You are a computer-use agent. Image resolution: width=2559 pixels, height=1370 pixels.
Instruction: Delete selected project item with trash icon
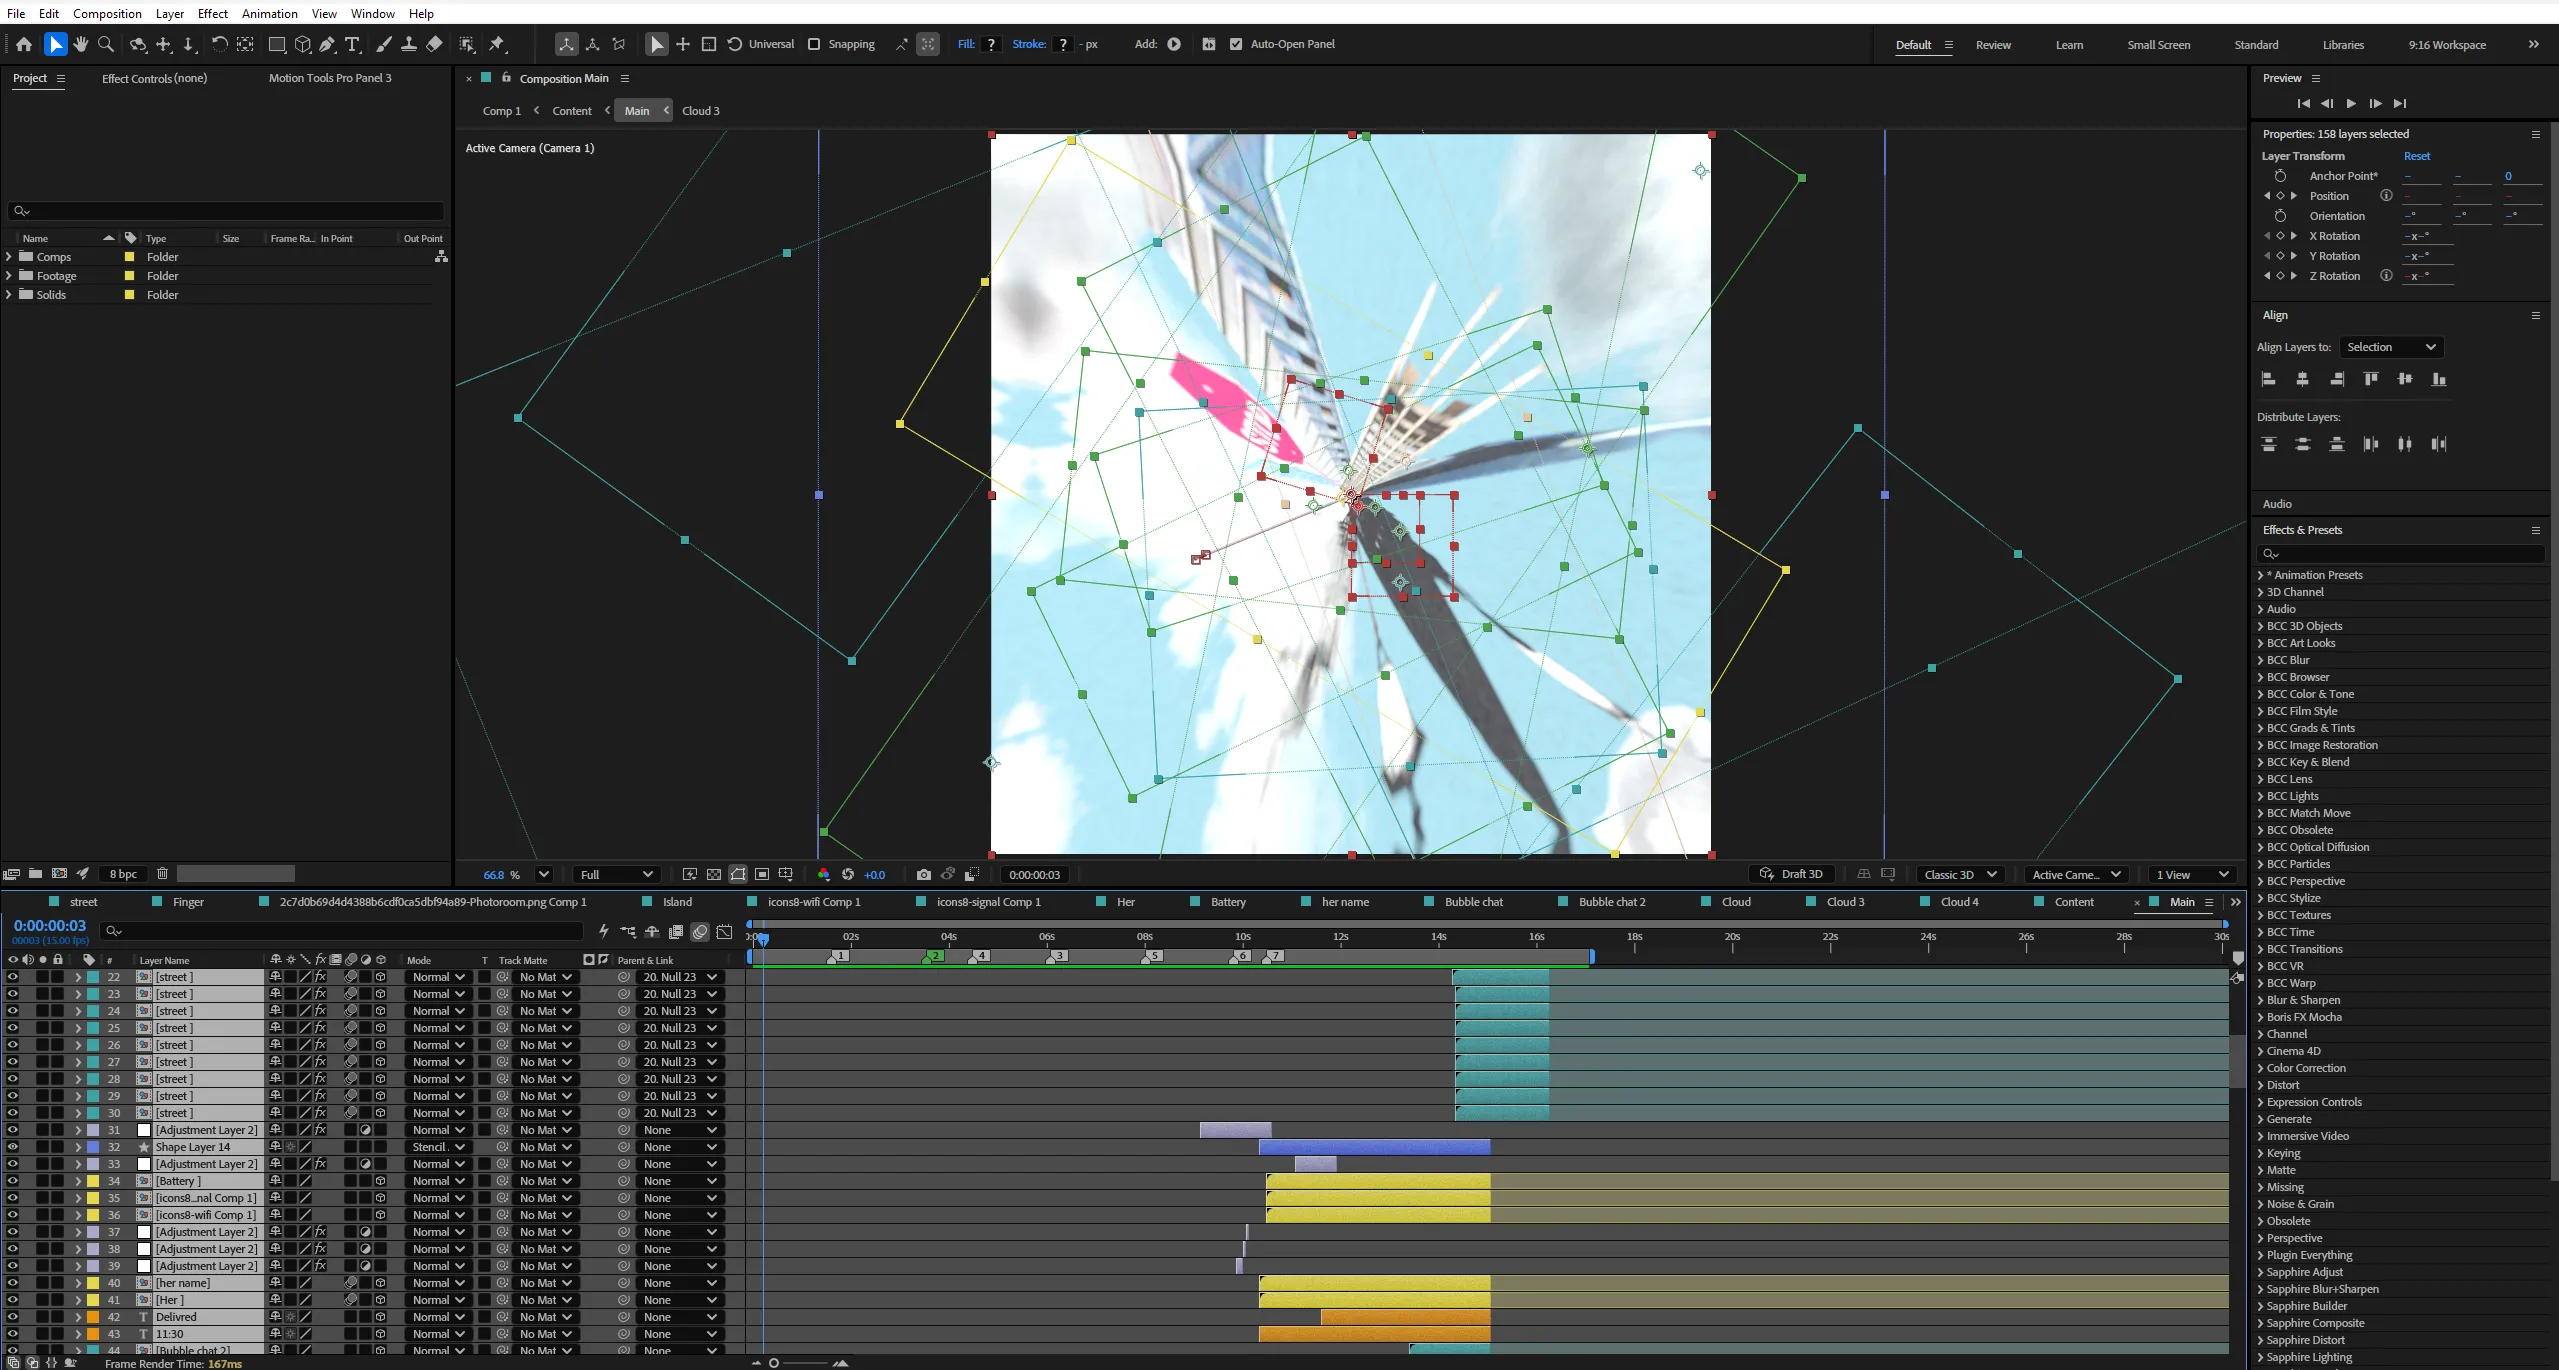click(x=162, y=874)
